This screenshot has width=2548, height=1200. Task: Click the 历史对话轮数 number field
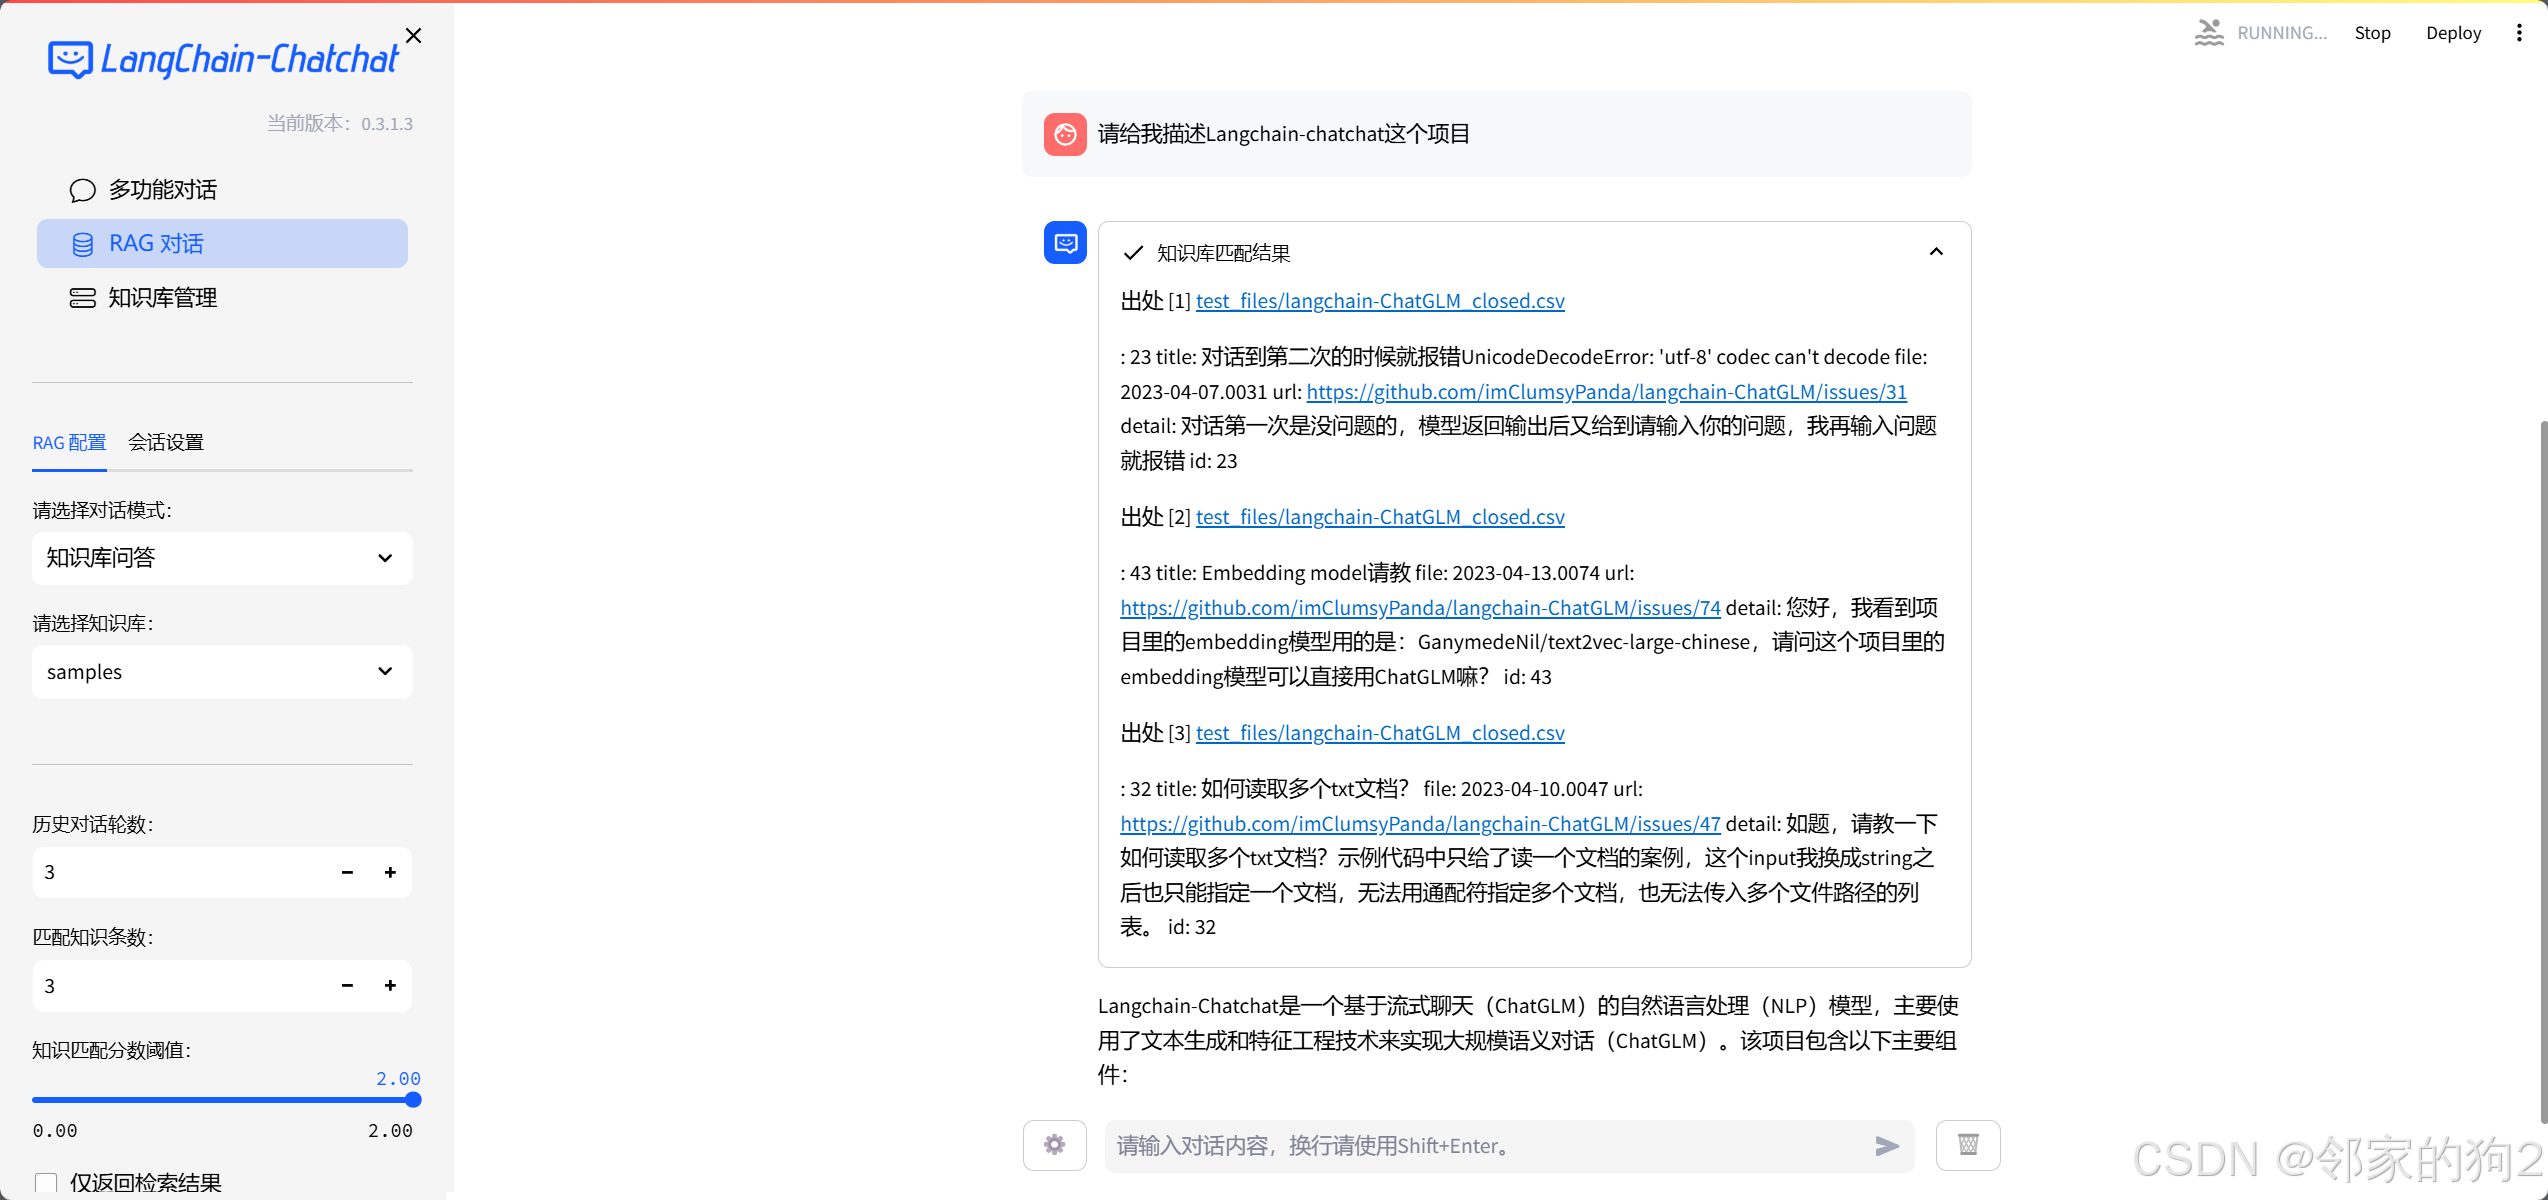[x=180, y=873]
